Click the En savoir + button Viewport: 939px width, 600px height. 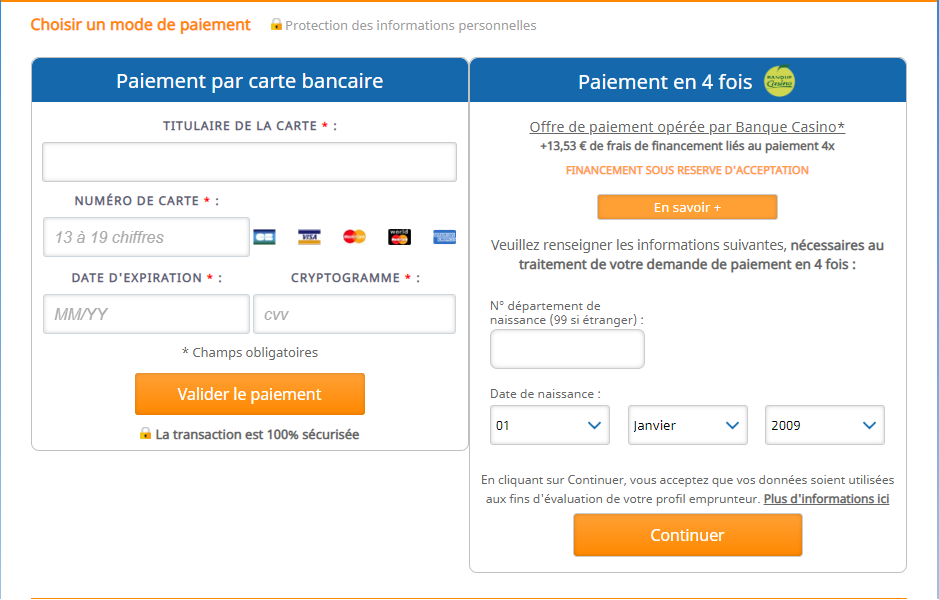pos(687,207)
